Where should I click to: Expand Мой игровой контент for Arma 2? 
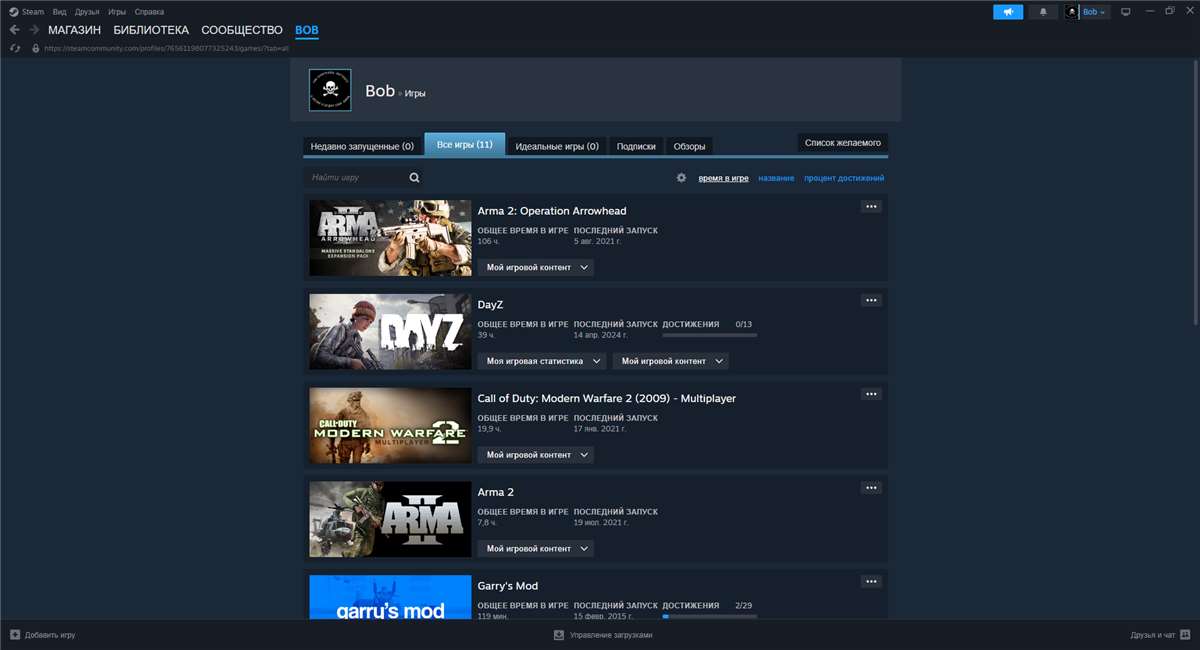click(535, 548)
